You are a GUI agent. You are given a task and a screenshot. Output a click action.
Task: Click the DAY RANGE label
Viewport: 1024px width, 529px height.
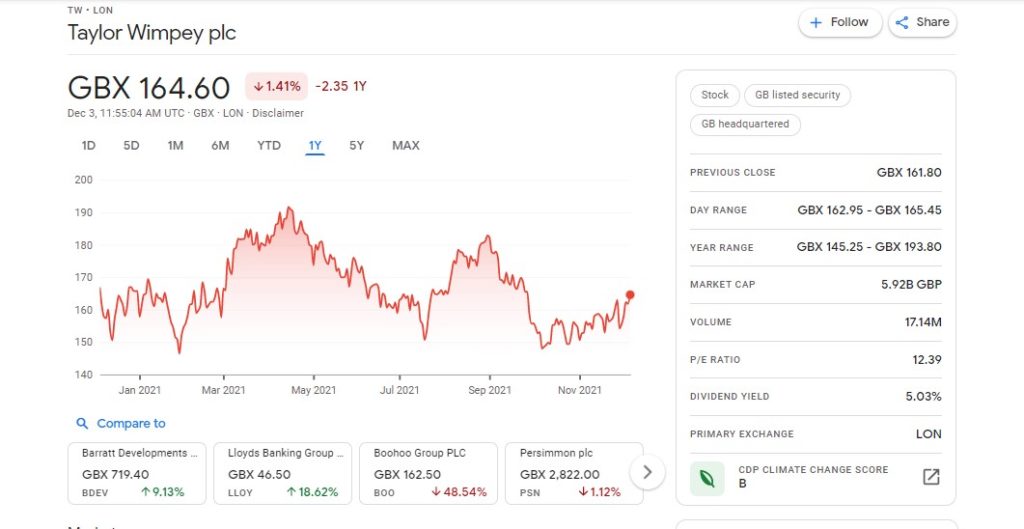(718, 210)
